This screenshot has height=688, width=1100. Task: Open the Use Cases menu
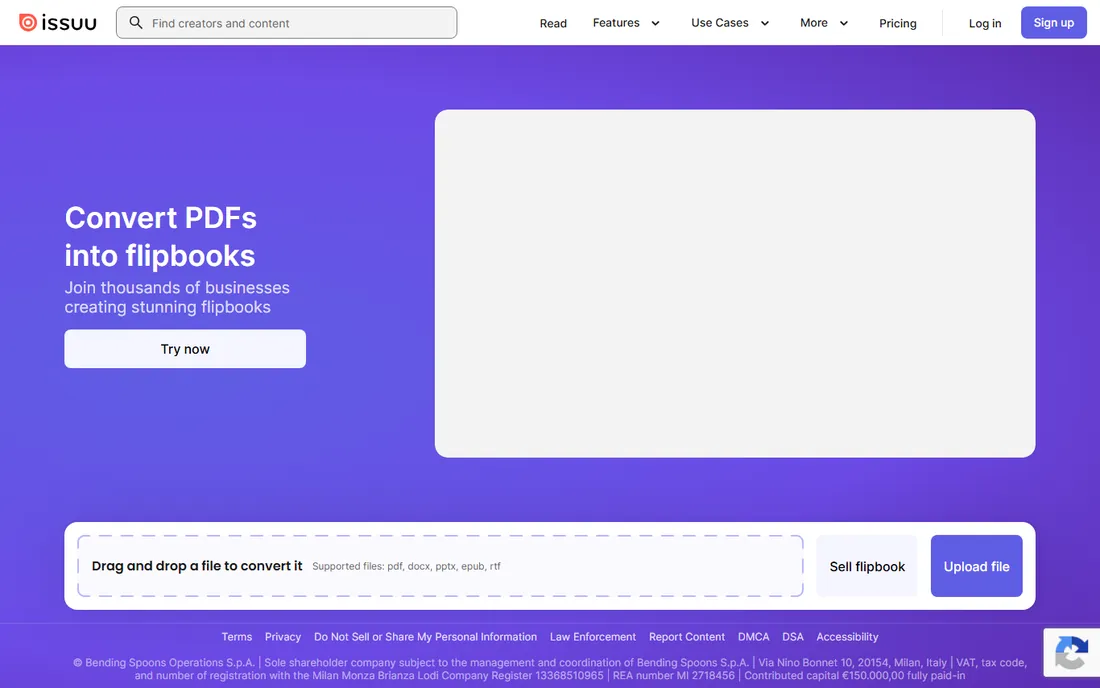click(x=719, y=22)
